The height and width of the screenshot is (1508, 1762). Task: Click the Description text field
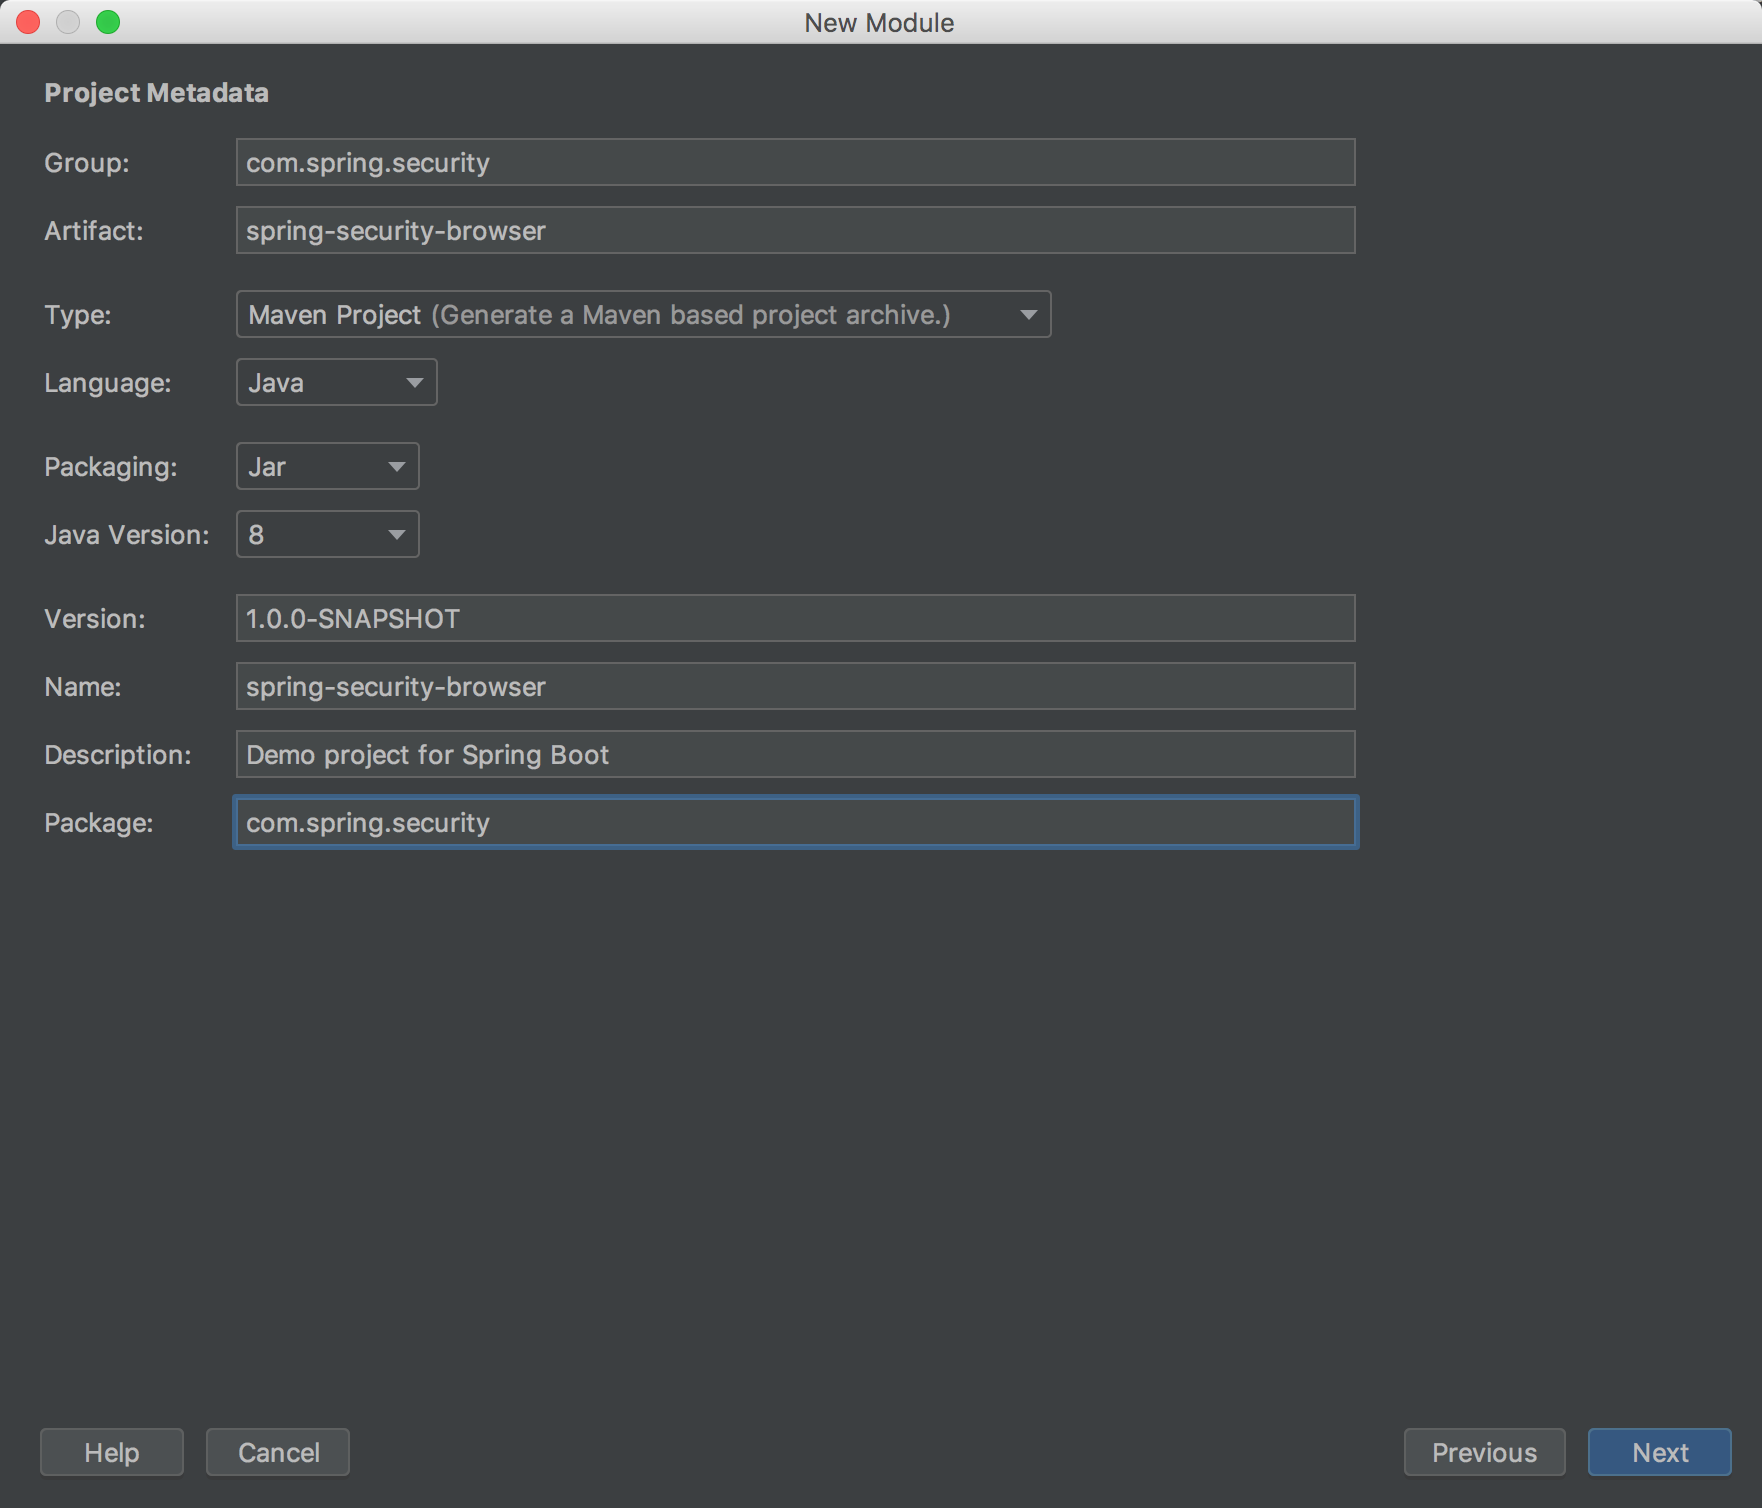[x=795, y=754]
